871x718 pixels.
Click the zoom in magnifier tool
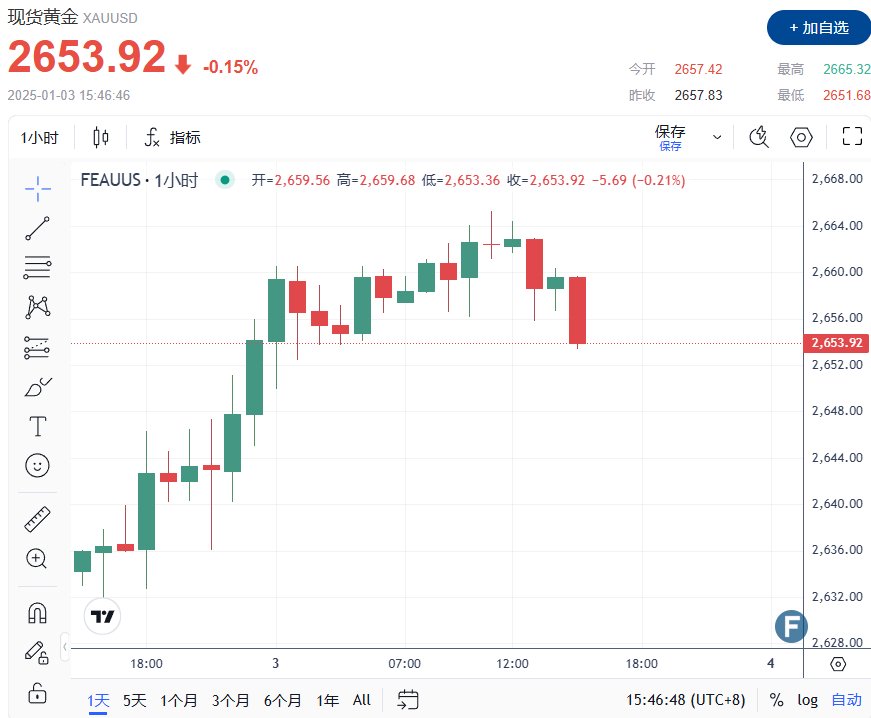[x=38, y=559]
